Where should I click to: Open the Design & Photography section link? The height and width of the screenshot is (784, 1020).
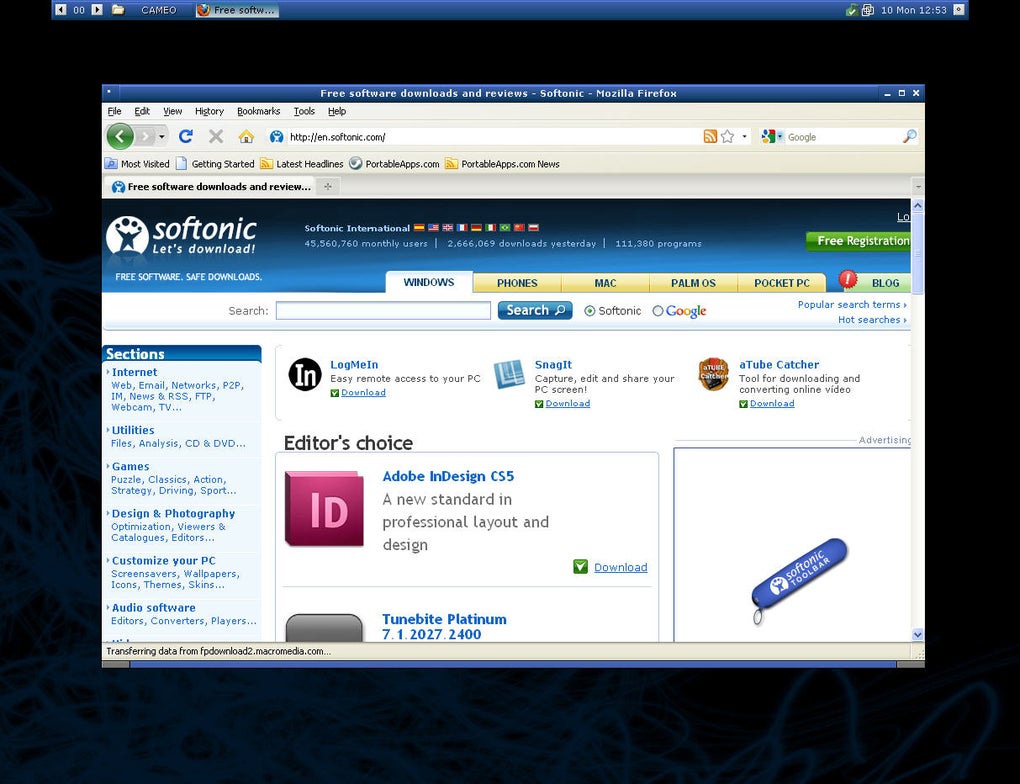tap(173, 513)
